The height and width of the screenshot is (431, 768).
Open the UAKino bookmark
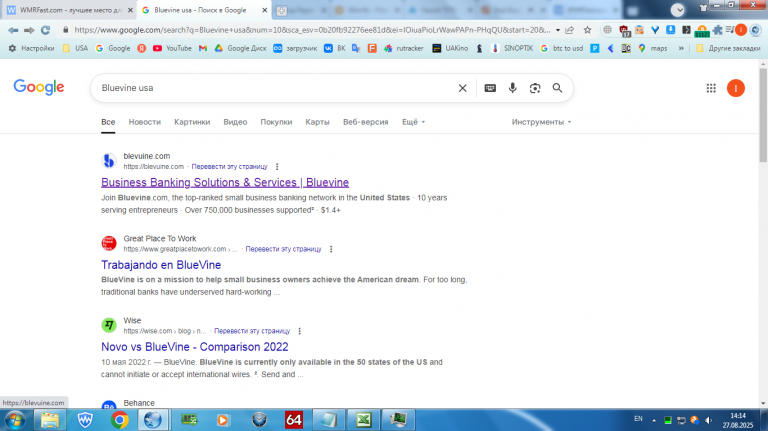tap(450, 48)
